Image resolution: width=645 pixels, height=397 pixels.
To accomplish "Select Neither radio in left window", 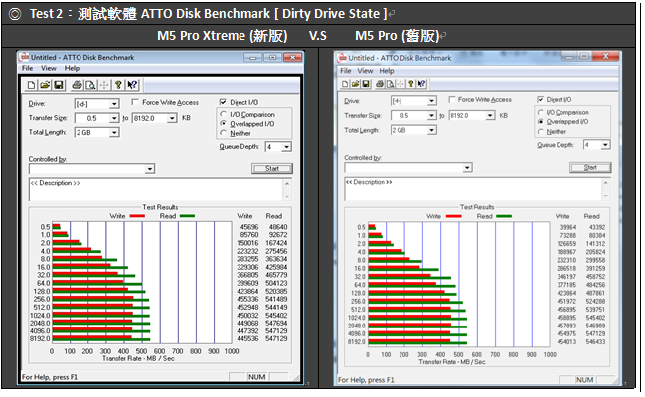I will tap(224, 133).
